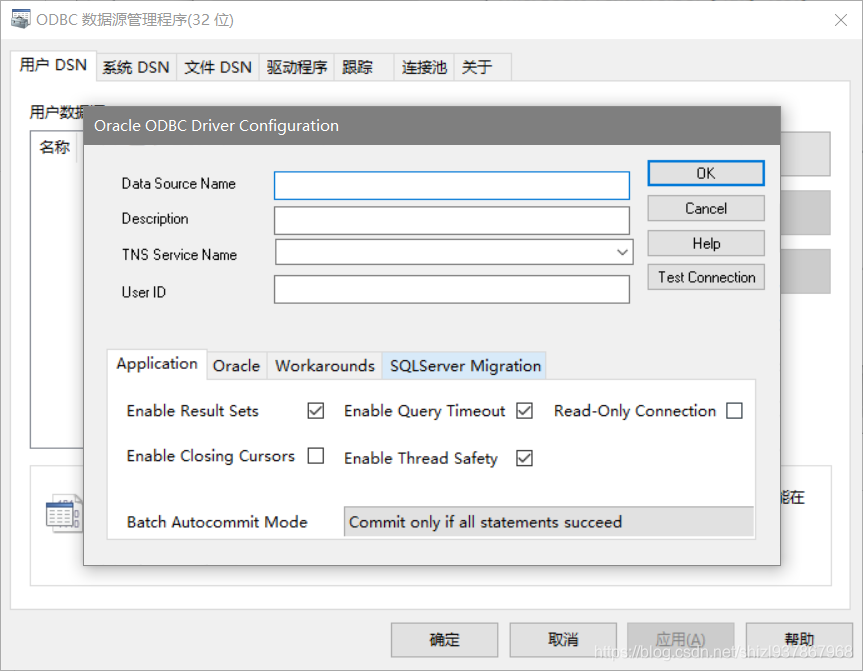Image resolution: width=863 pixels, height=671 pixels.
Task: Close the ODBC administrator window
Action: [x=840, y=20]
